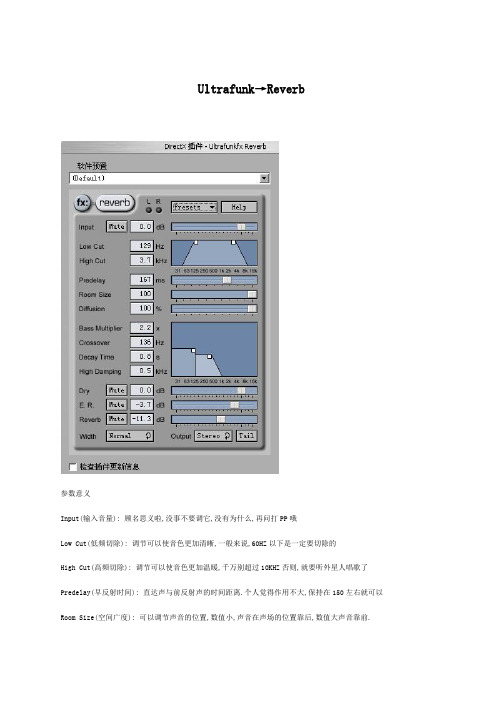The image size is (496, 702).
Task: Mute the Input signal
Action: pos(116,227)
